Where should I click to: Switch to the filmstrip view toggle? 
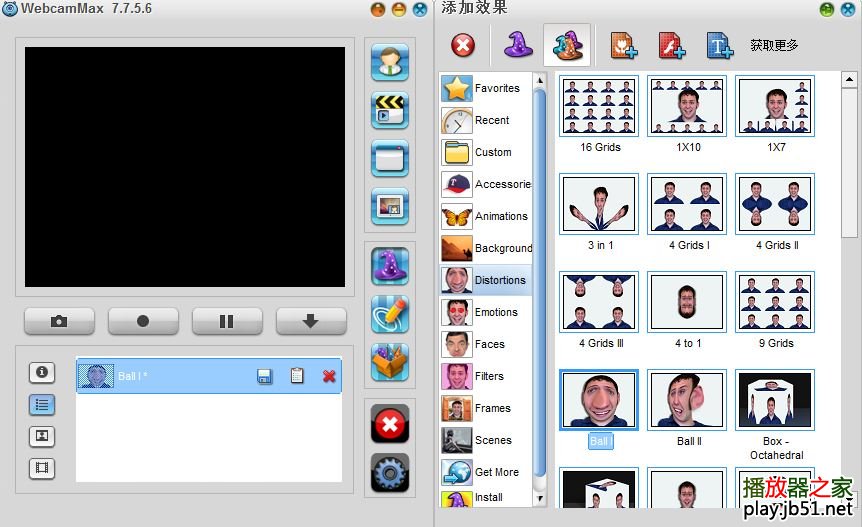click(42, 468)
